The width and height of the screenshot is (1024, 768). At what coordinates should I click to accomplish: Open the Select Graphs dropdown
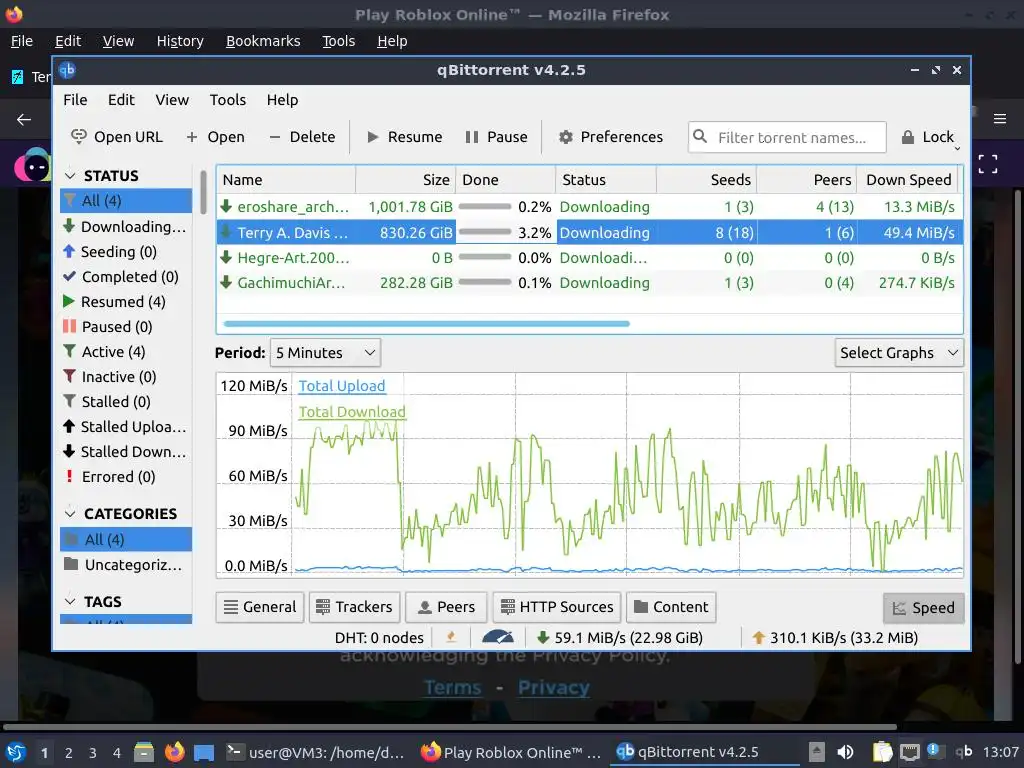coord(899,353)
